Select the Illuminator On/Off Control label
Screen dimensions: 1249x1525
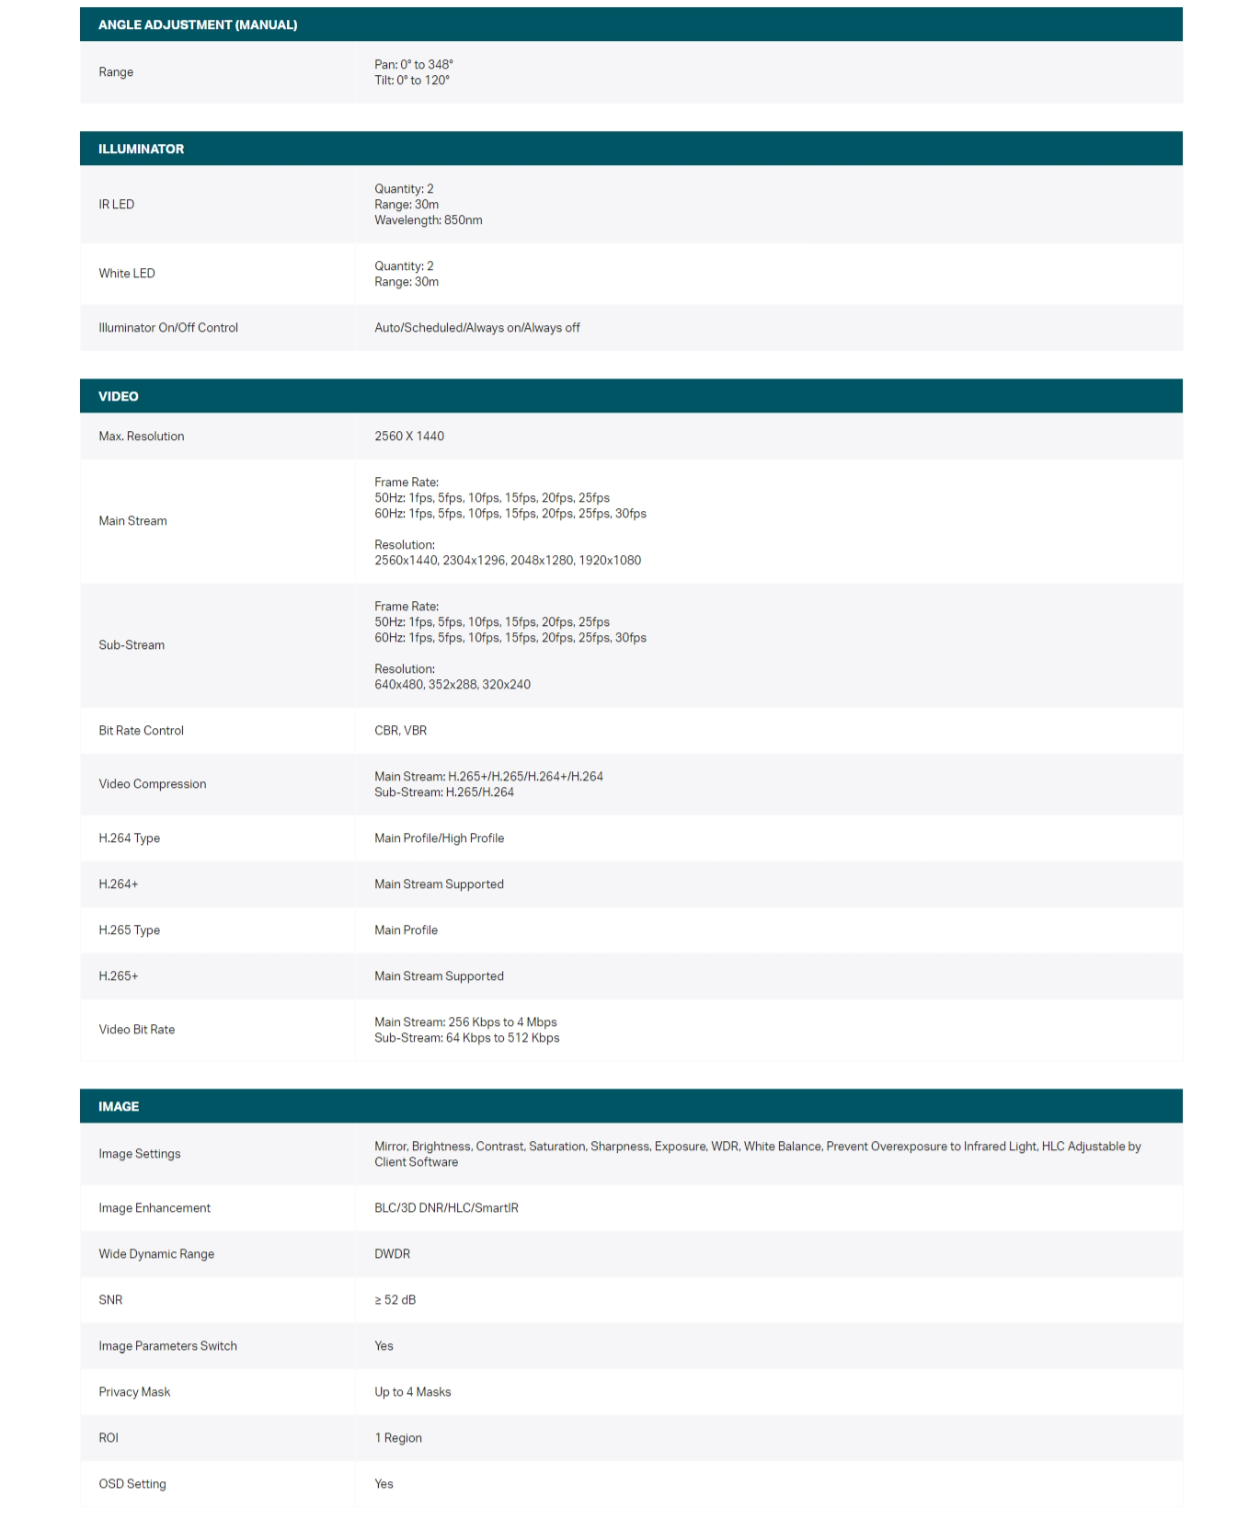click(168, 328)
